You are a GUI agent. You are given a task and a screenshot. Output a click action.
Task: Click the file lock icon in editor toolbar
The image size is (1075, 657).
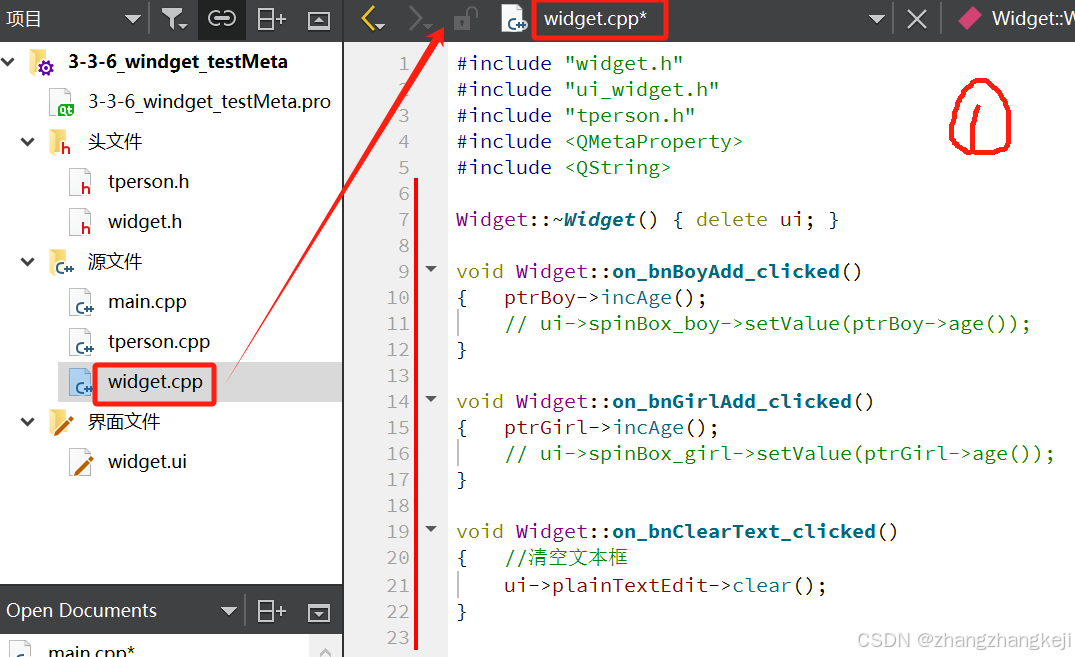[x=465, y=19]
